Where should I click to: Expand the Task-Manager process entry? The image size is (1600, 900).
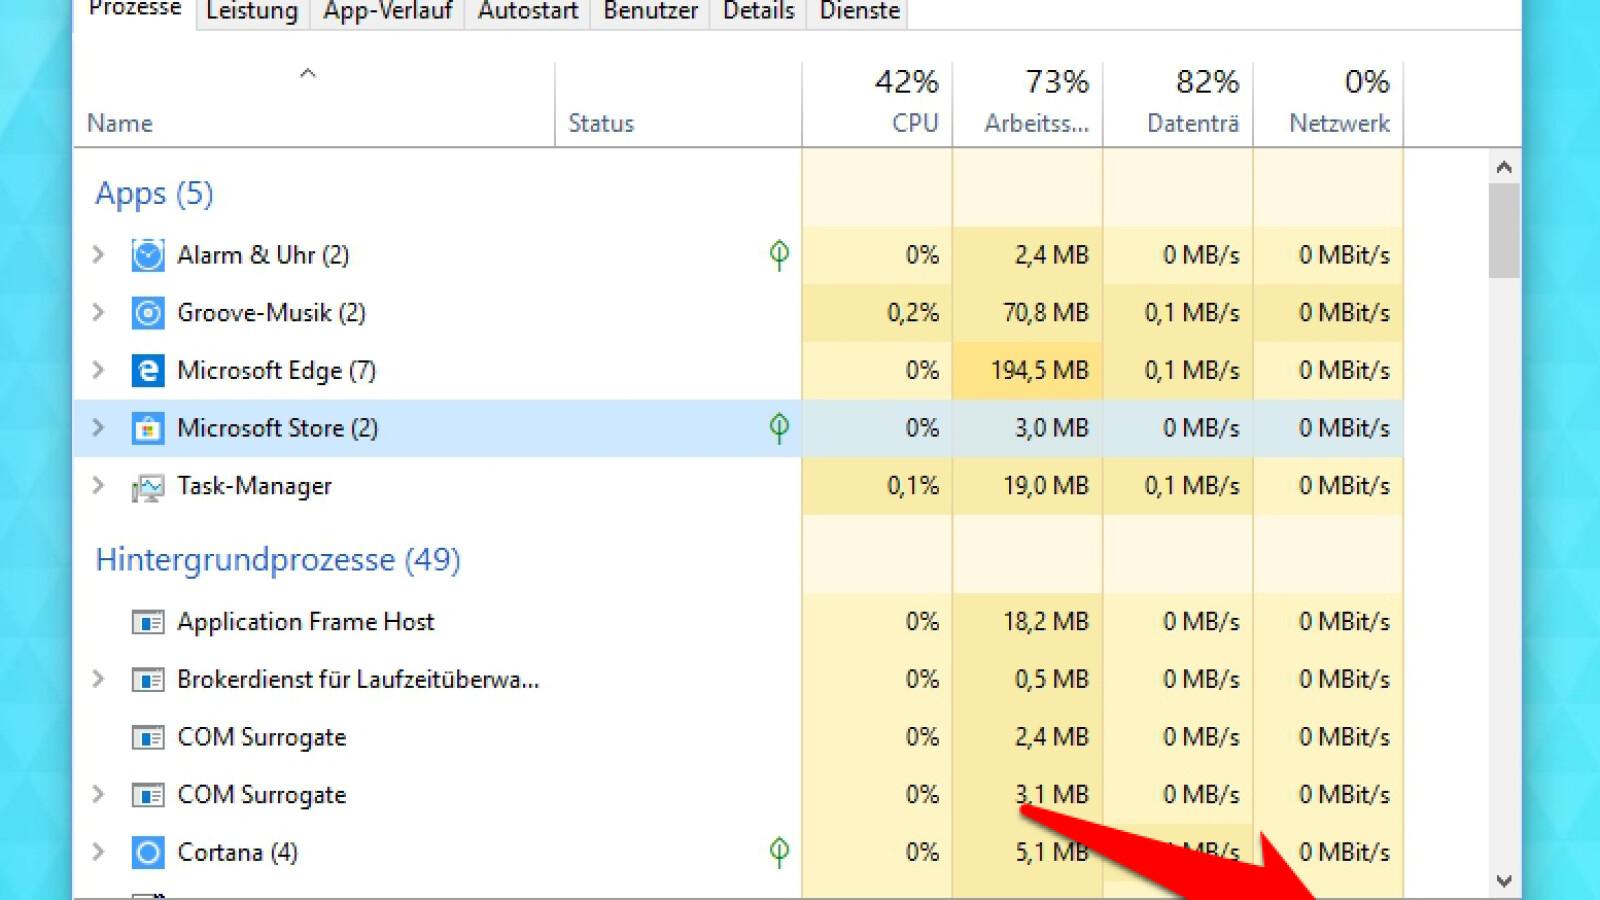(x=98, y=485)
